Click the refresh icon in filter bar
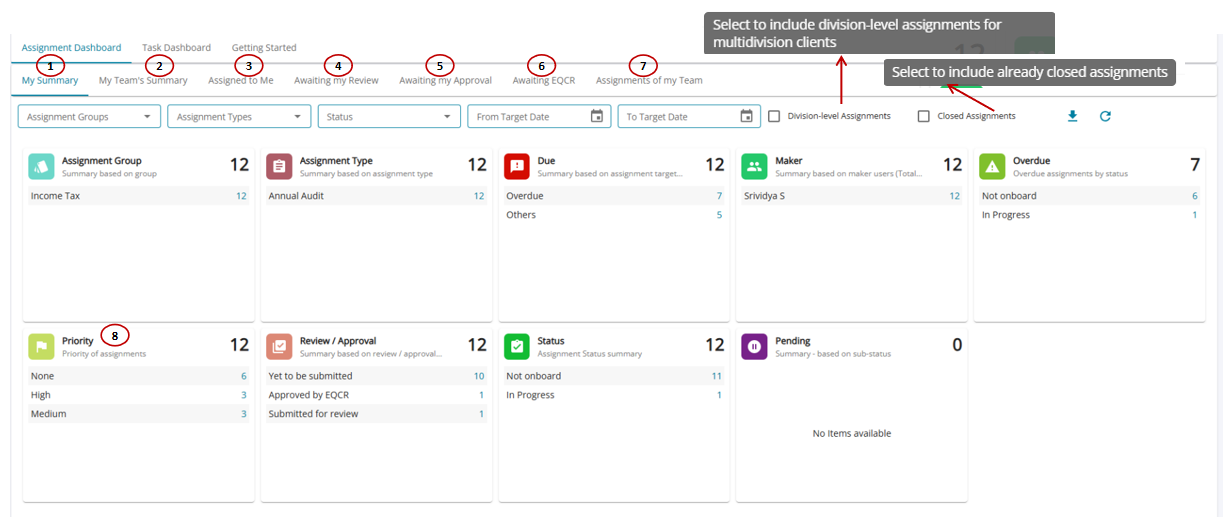Image resolution: width=1224 pixels, height=524 pixels. 1105,116
